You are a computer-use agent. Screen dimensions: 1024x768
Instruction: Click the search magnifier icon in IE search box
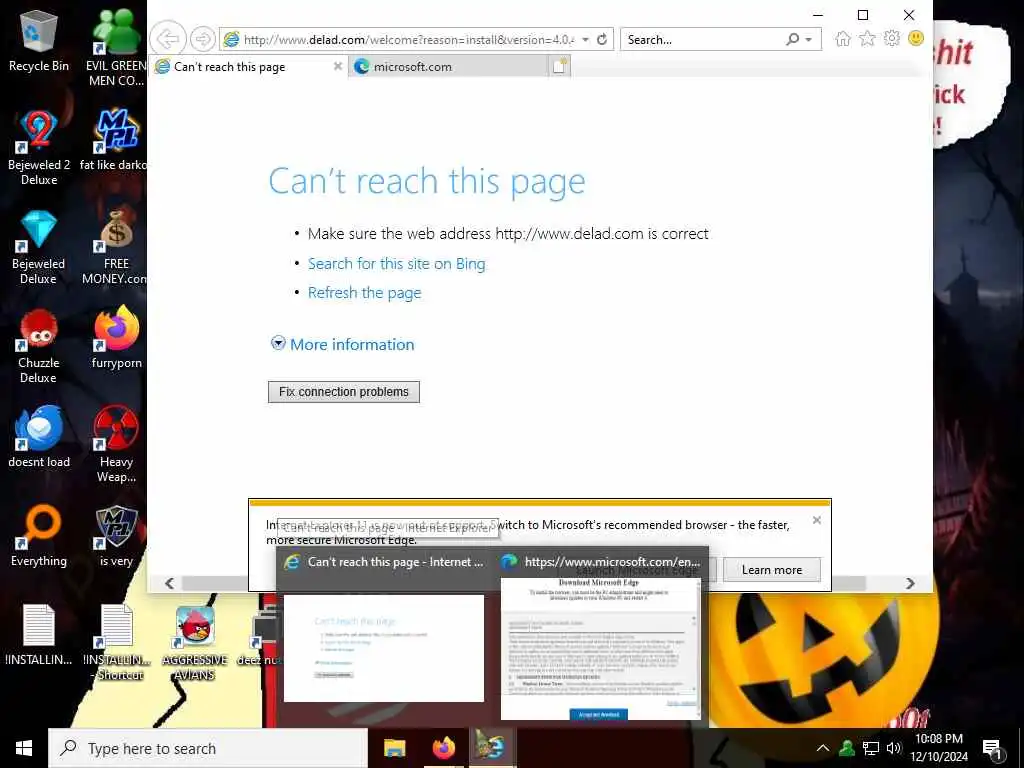(x=792, y=39)
